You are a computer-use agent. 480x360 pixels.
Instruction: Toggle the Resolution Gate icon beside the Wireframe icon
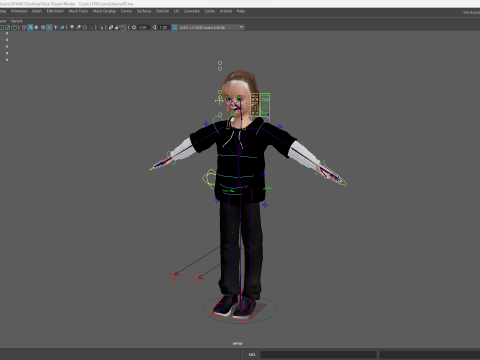[x=14, y=27]
